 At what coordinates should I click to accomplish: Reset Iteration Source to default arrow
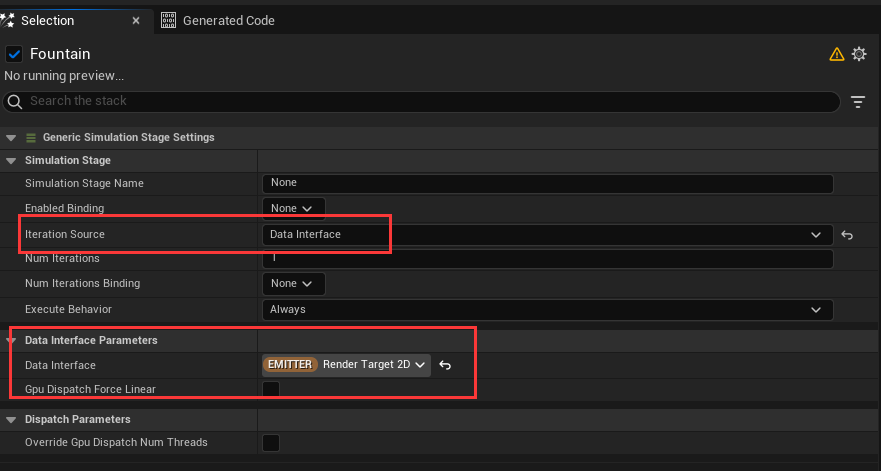click(847, 235)
